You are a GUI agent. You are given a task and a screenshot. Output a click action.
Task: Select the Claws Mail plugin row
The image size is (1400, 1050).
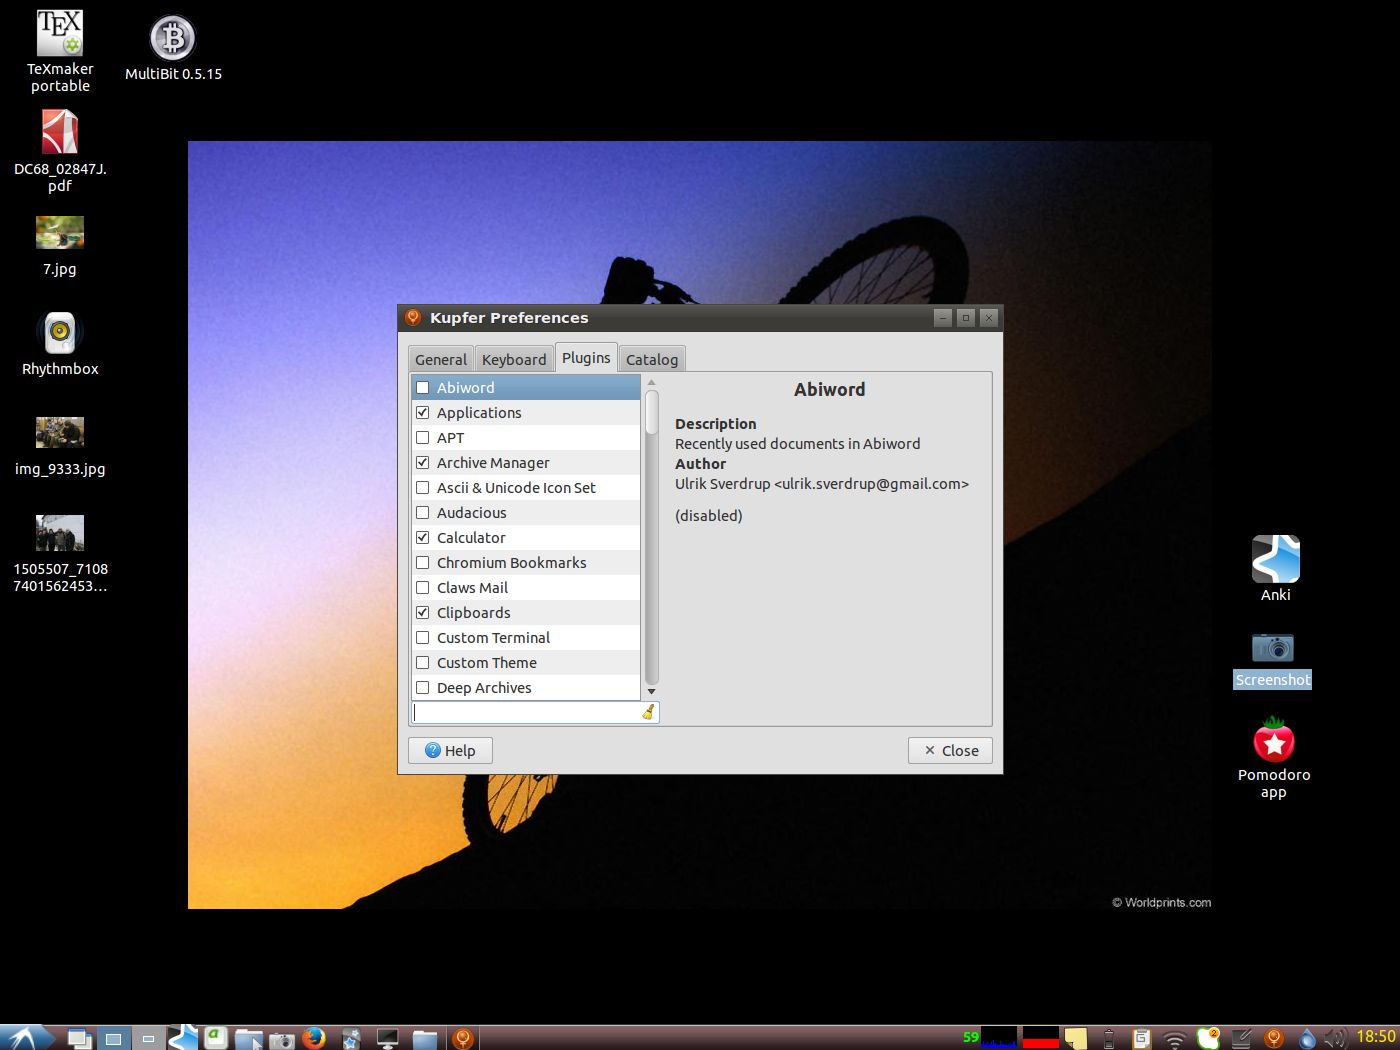[x=526, y=588]
